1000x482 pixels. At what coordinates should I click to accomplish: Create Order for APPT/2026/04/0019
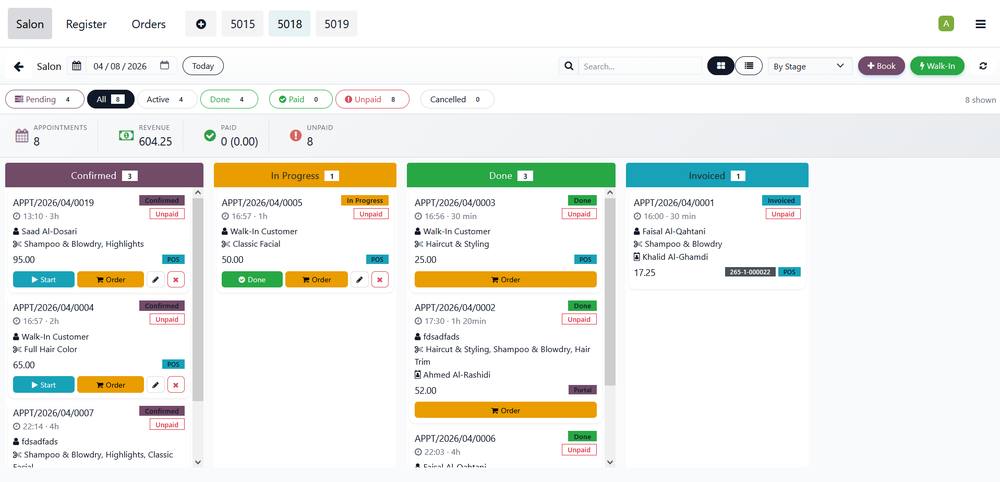[110, 279]
